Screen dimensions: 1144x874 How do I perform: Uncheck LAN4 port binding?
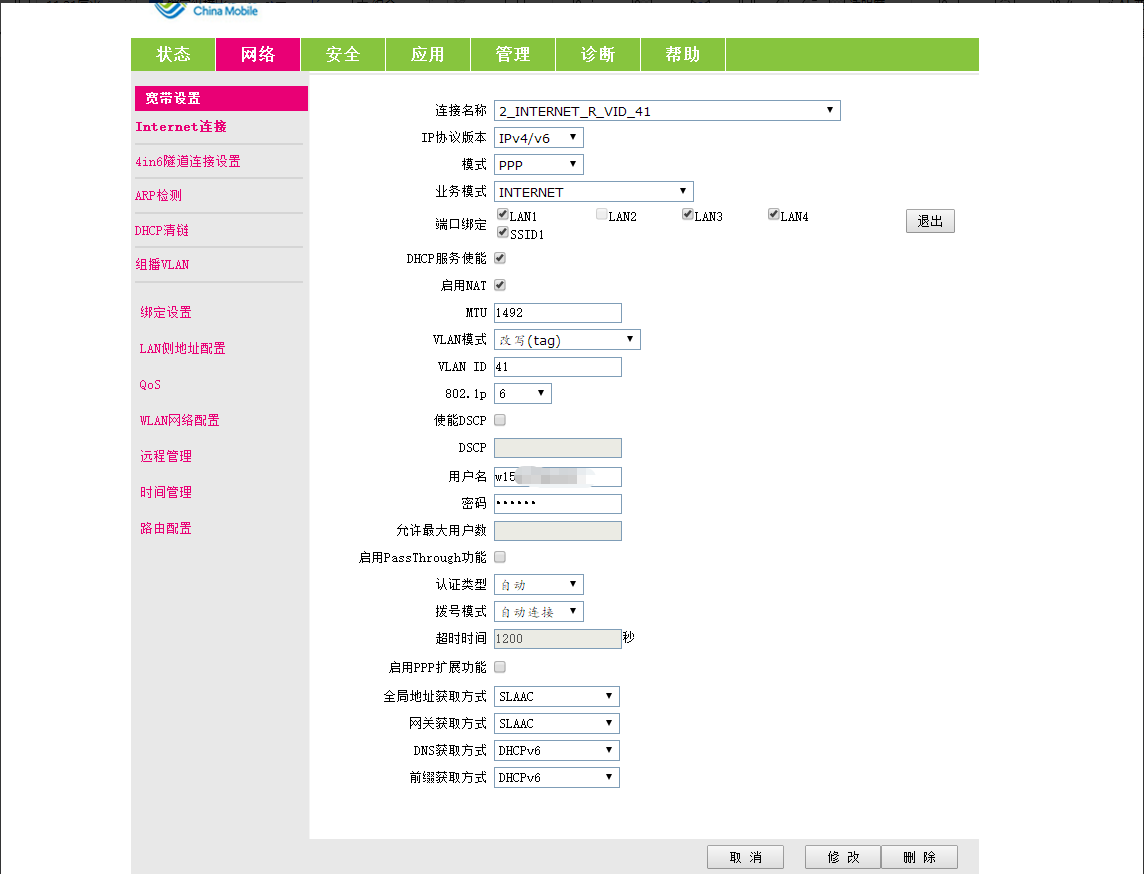(x=773, y=214)
